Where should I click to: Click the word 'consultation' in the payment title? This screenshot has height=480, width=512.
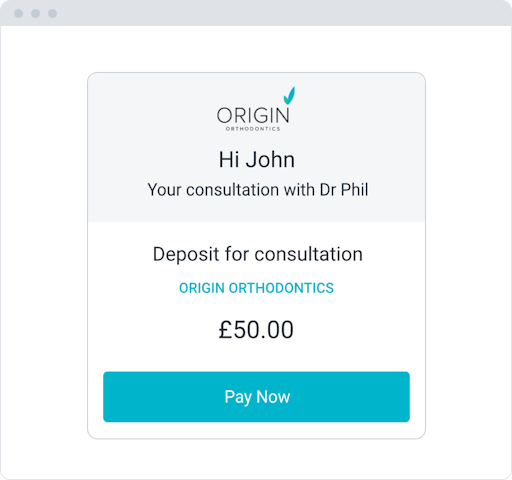pos(309,254)
